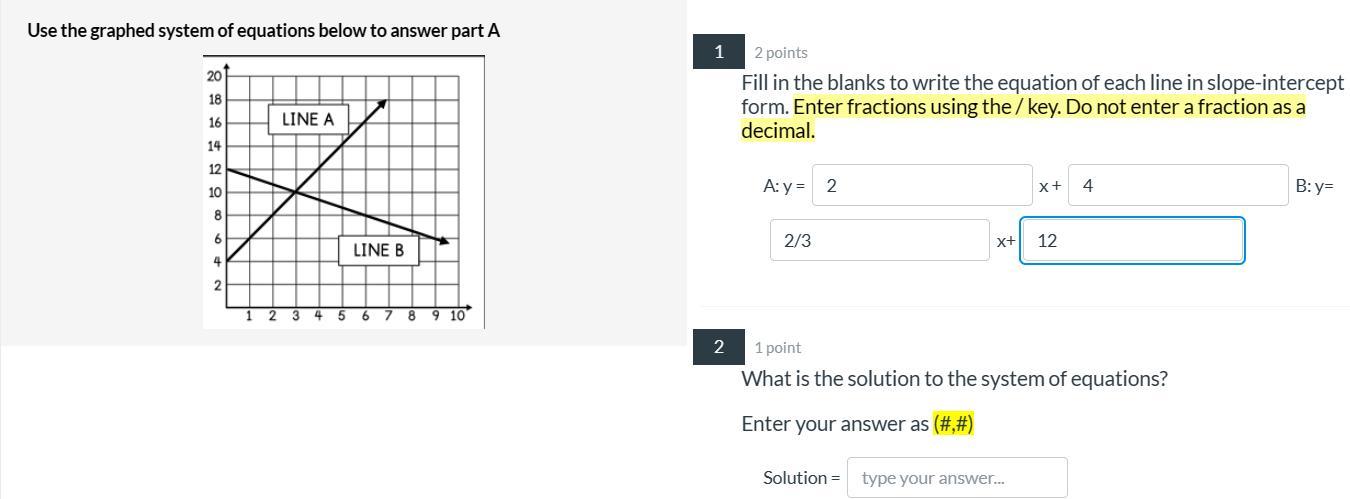Click the "B: y=" equation label
Screen dimensions: 1350x499
click(x=1314, y=185)
